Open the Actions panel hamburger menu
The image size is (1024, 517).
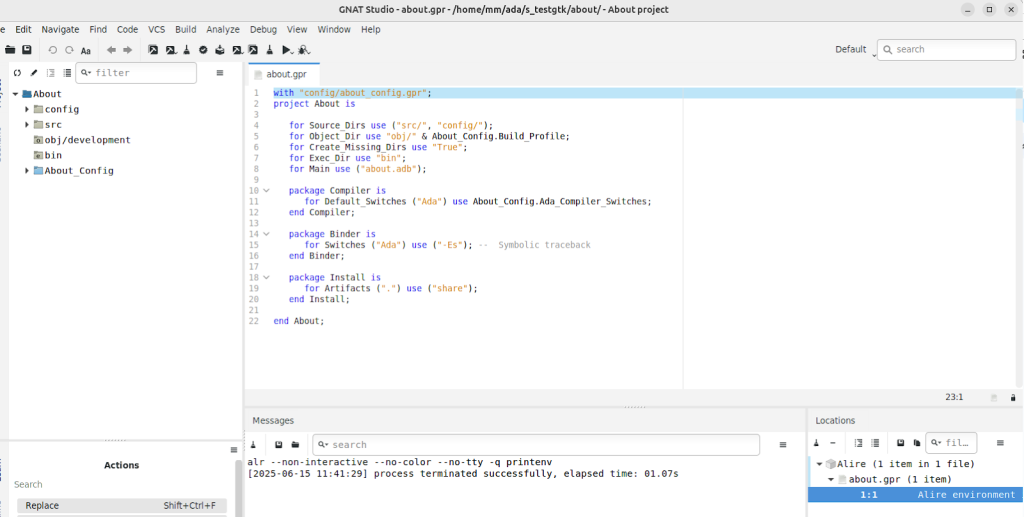click(234, 450)
